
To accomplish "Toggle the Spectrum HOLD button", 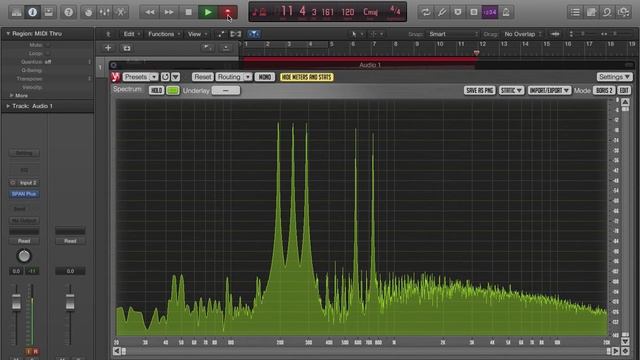I will point(156,90).
